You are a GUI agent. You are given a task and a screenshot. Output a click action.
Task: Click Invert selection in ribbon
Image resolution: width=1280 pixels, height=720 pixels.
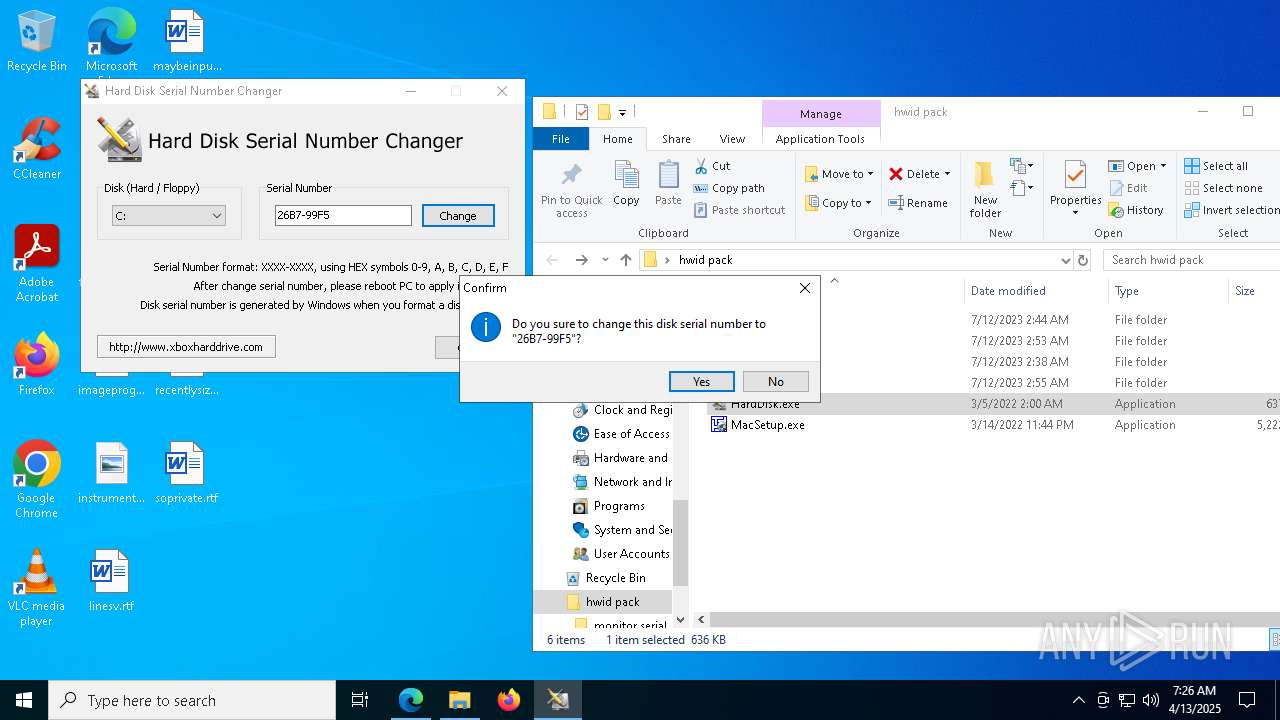(1231, 210)
